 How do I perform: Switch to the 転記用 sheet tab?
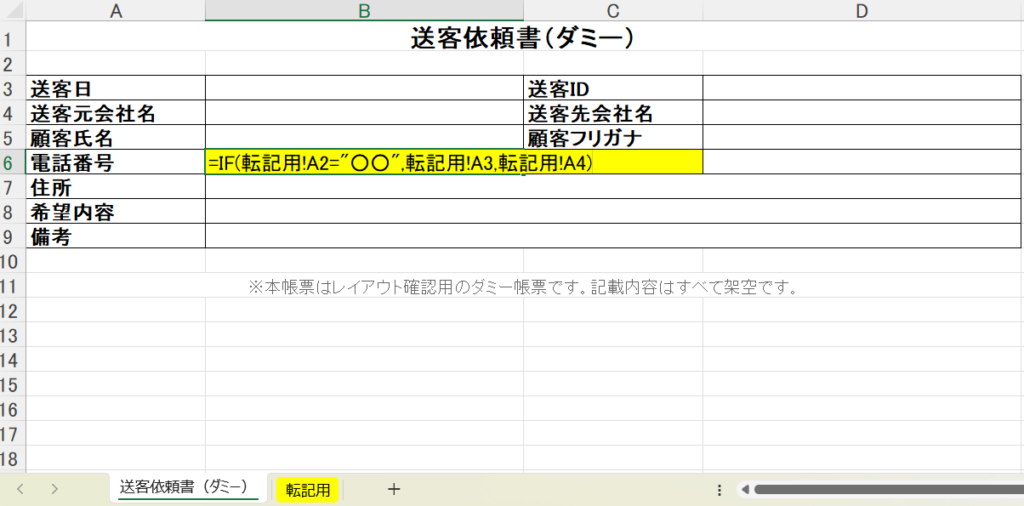pos(307,489)
